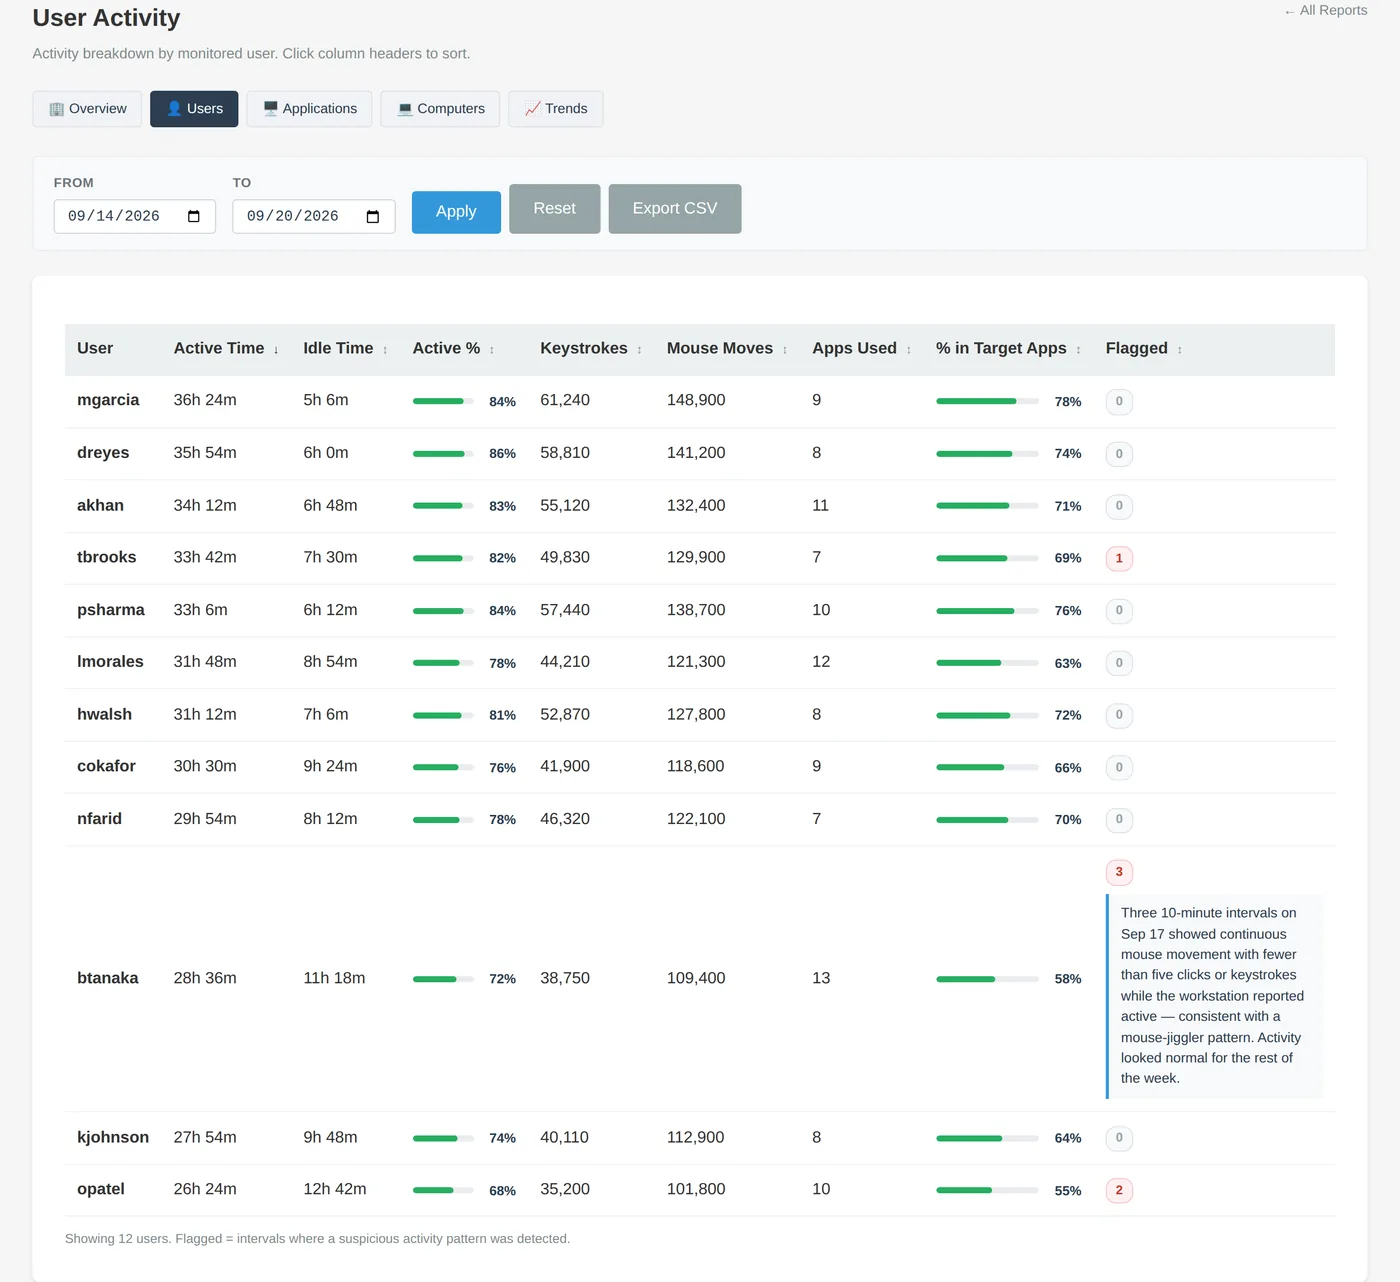Click the sort icon beside Keystrokes
Viewport: 1400px width, 1282px height.
[640, 350]
